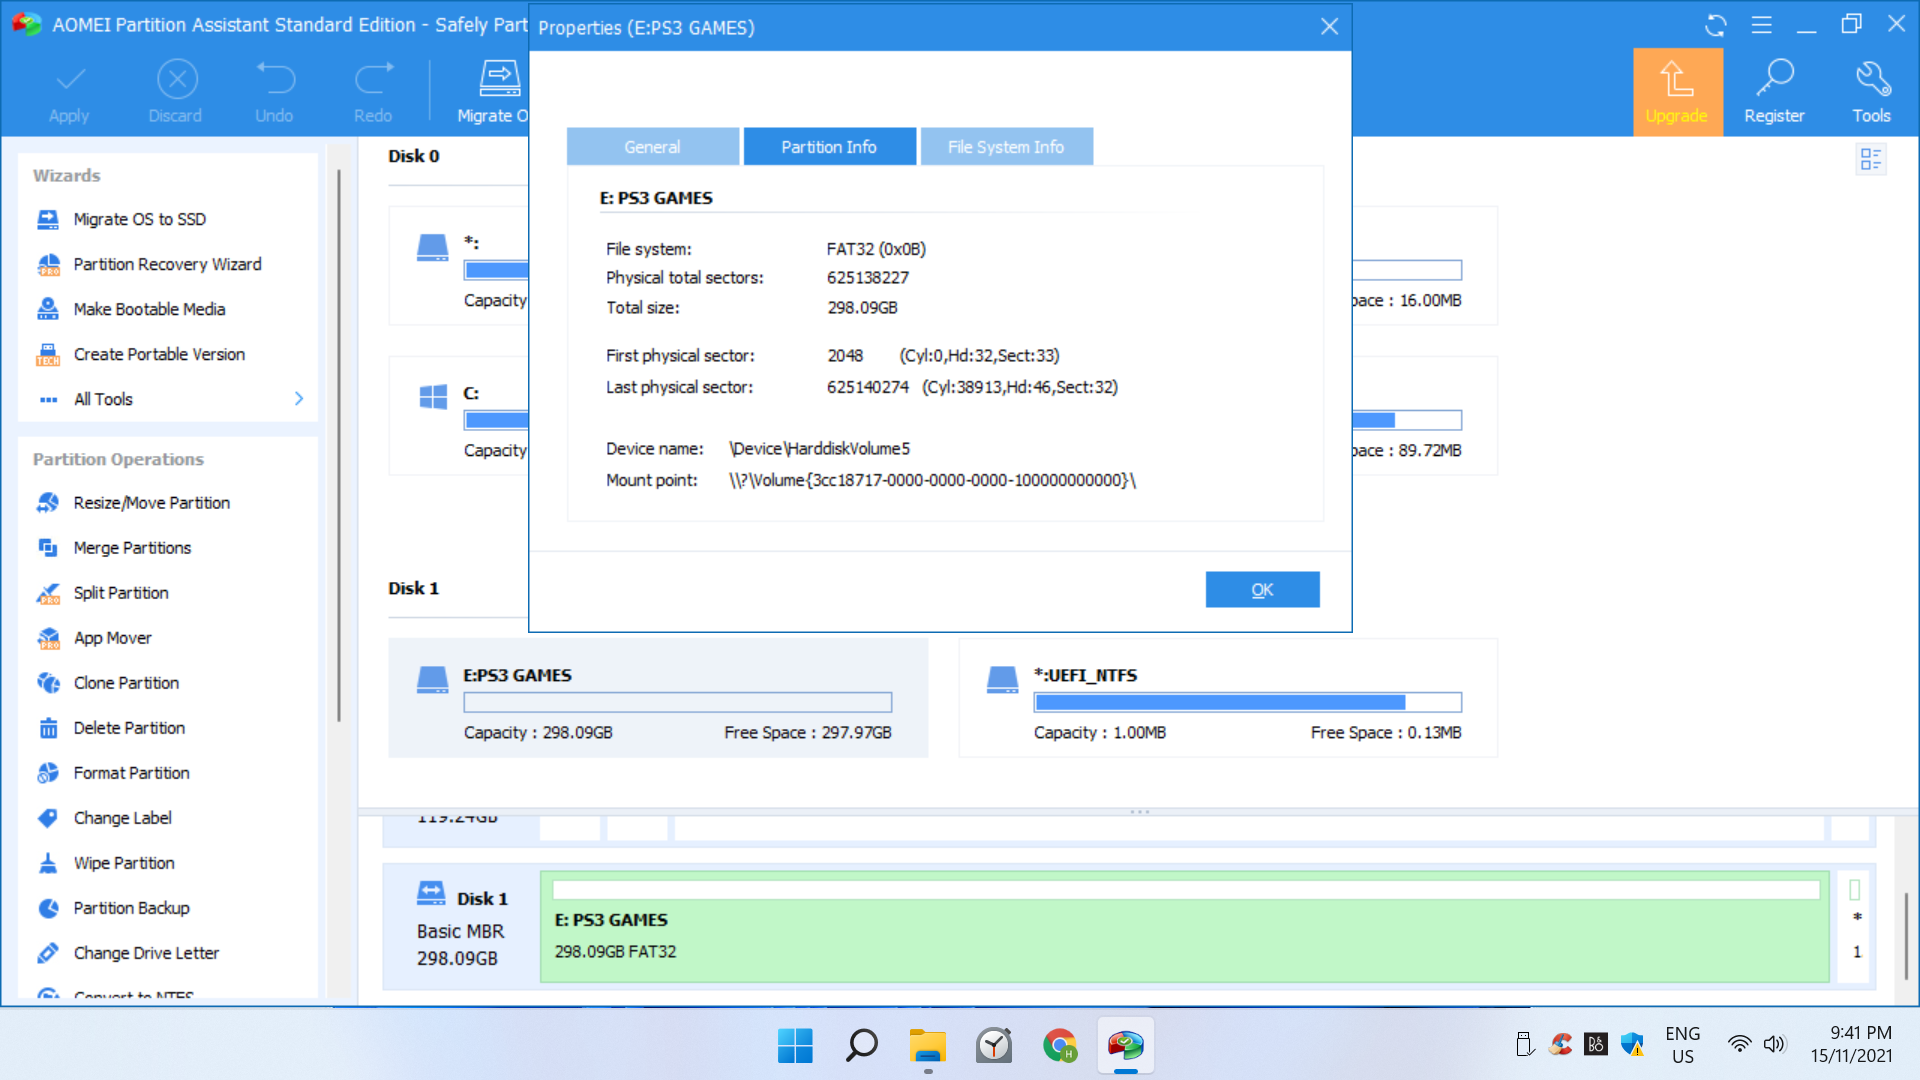
Task: Open Wi-Fi network settings in tray
Action: (x=1740, y=1045)
